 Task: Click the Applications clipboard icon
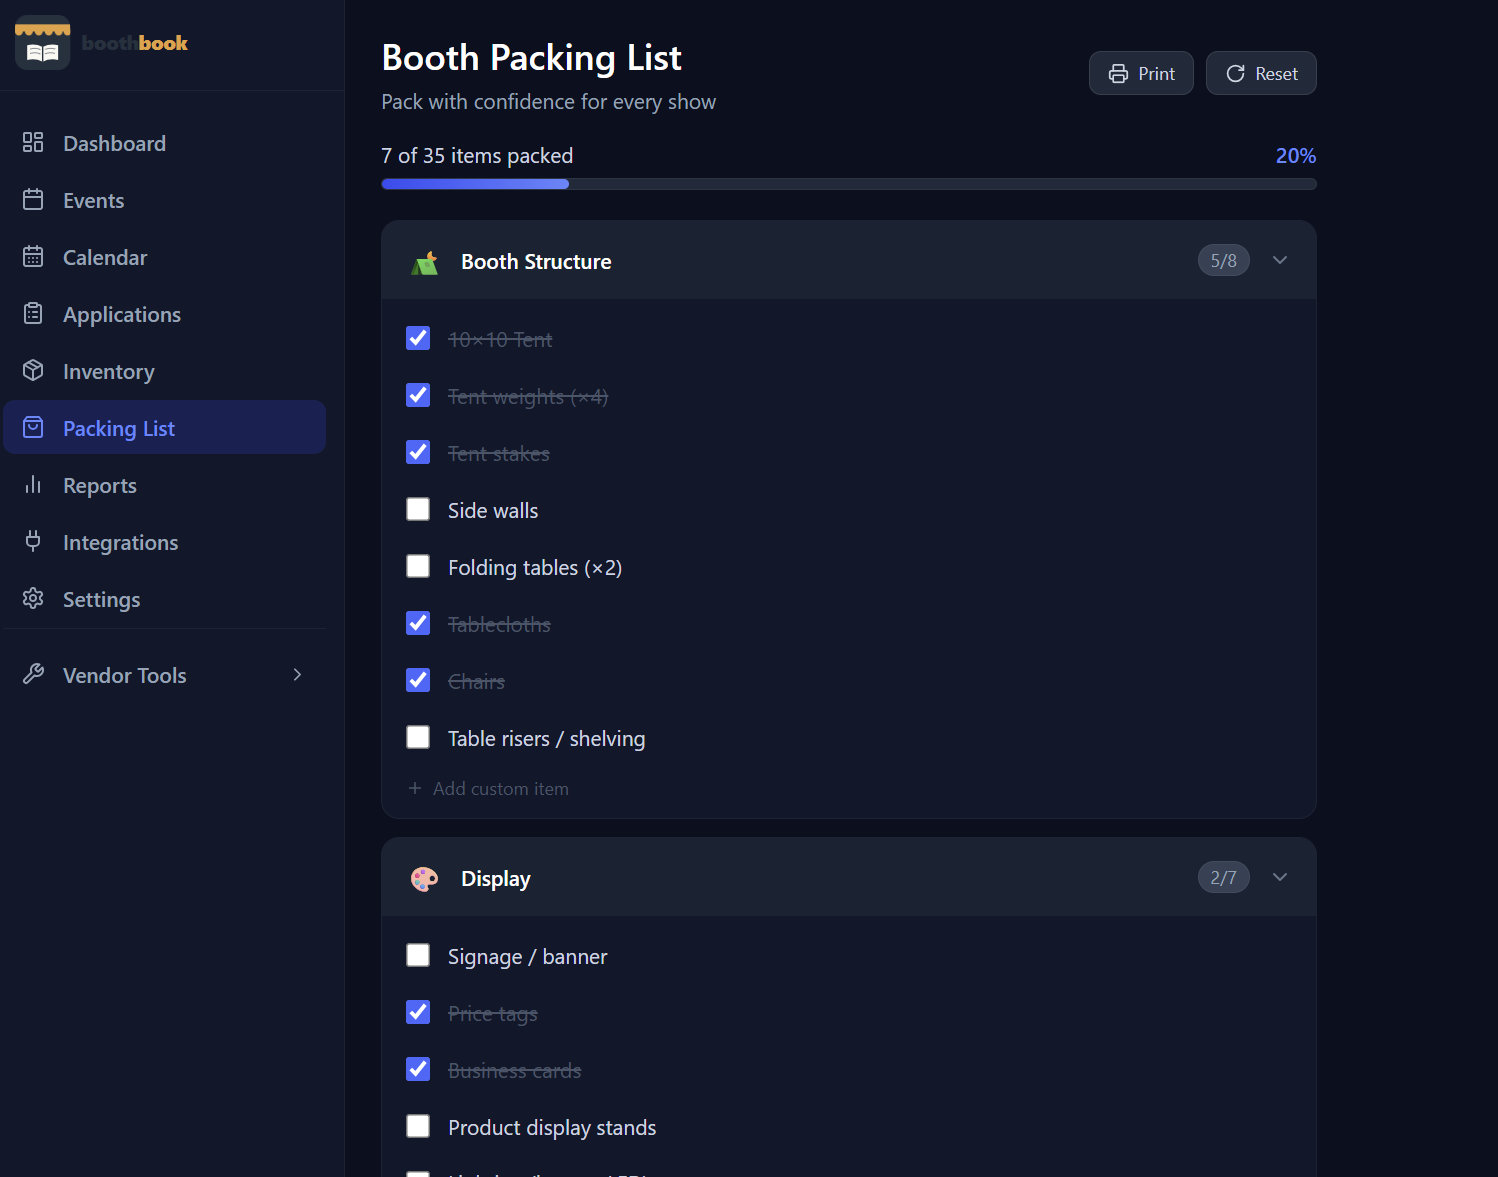(33, 313)
